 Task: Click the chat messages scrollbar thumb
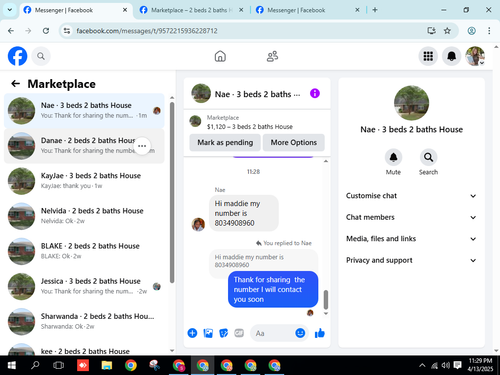(x=326, y=299)
